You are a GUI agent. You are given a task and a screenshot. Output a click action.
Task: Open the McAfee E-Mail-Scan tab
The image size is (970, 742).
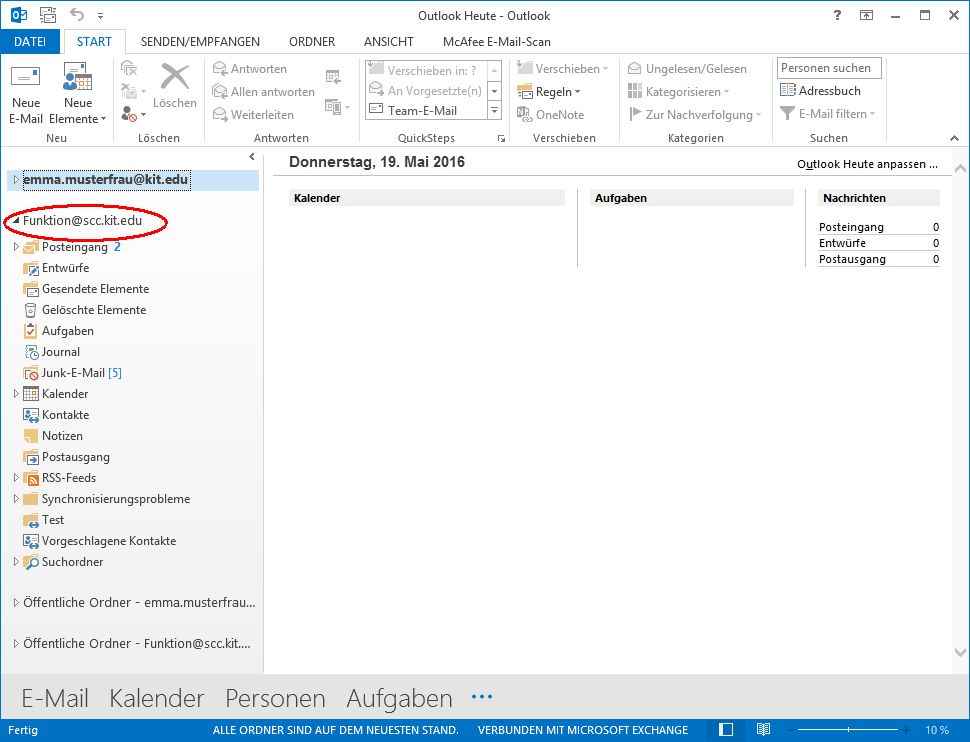tap(497, 41)
